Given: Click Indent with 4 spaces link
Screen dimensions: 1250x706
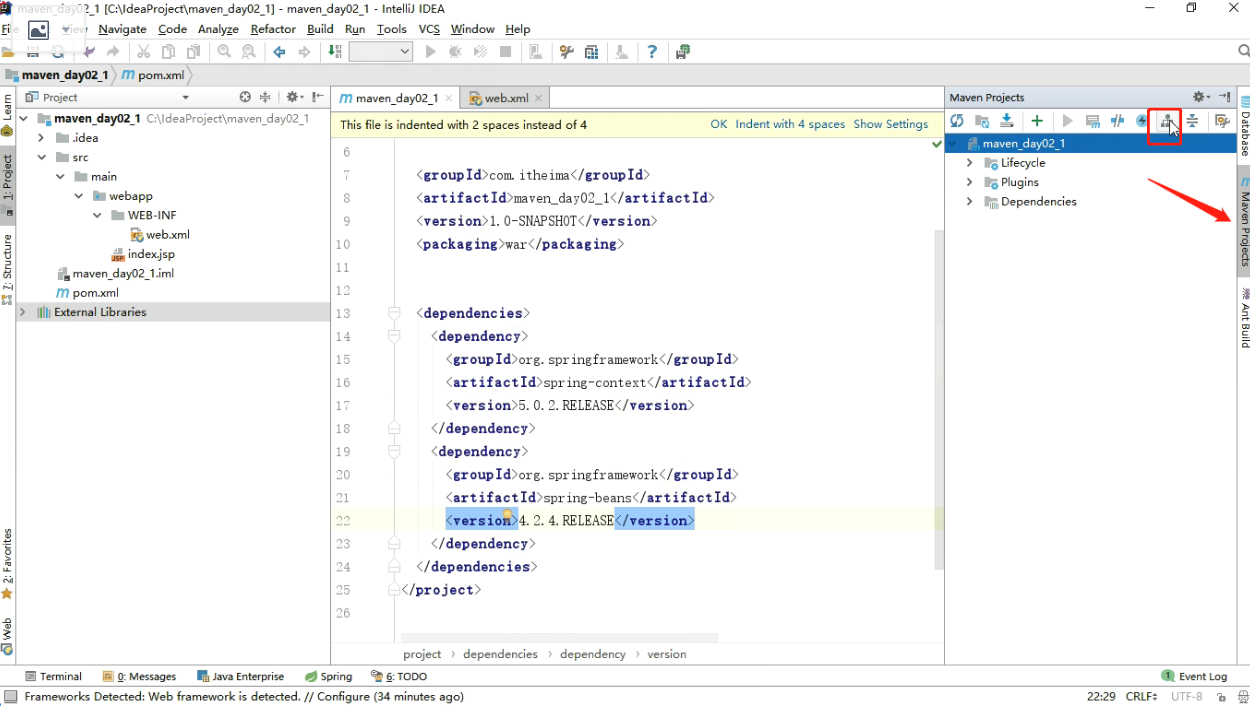Looking at the screenshot, I should pos(790,124).
